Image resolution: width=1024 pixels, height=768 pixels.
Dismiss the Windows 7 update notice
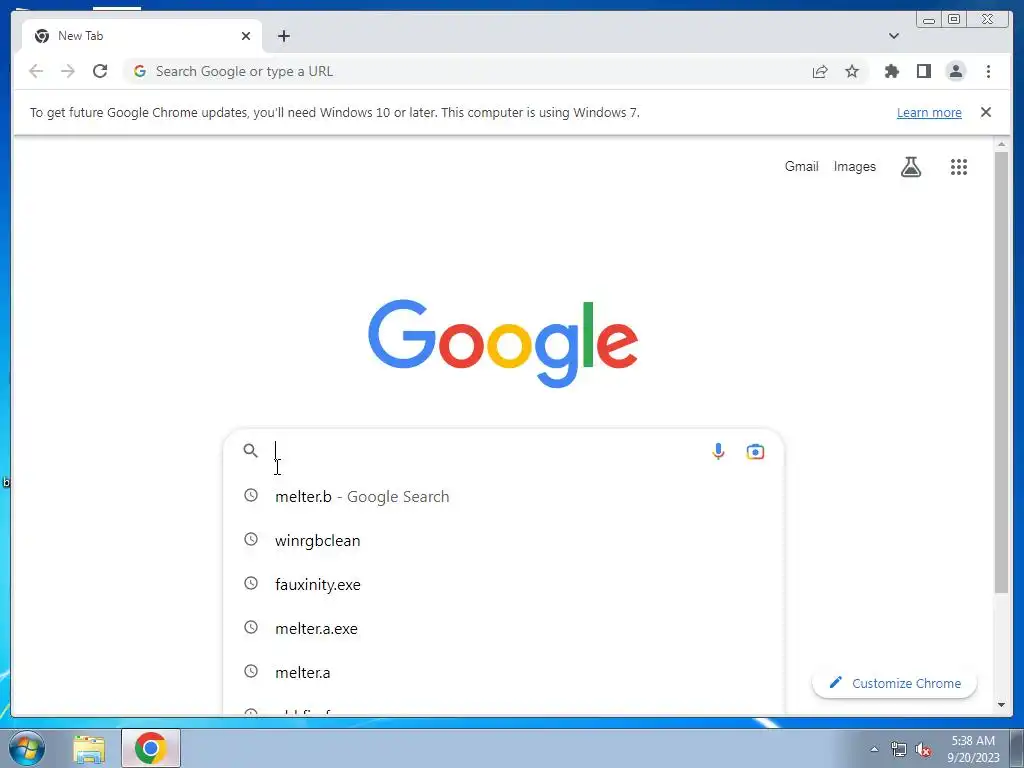pos(985,112)
